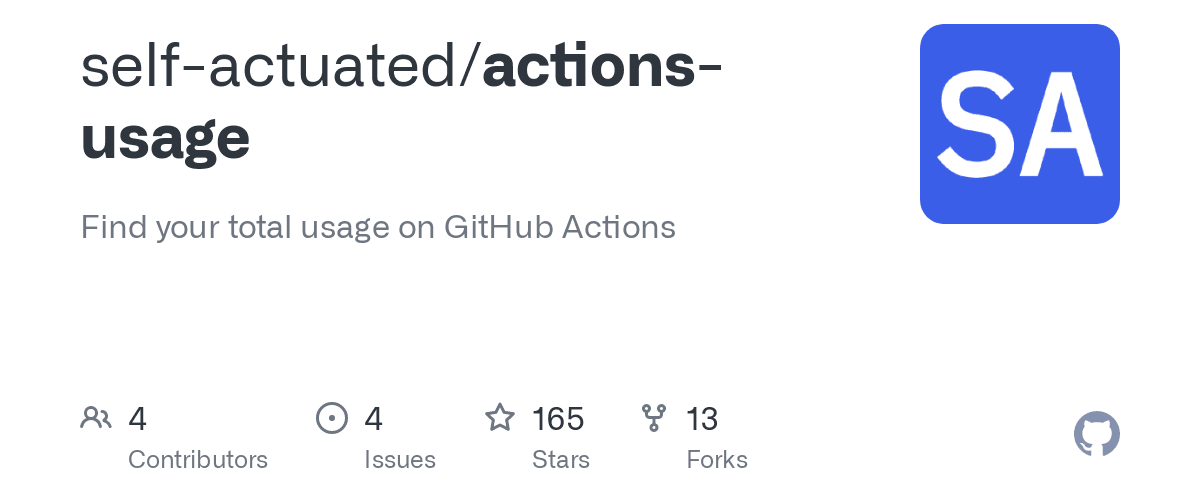Click the 13 fork count
Viewport: 1200px width, 488px height.
click(x=702, y=419)
